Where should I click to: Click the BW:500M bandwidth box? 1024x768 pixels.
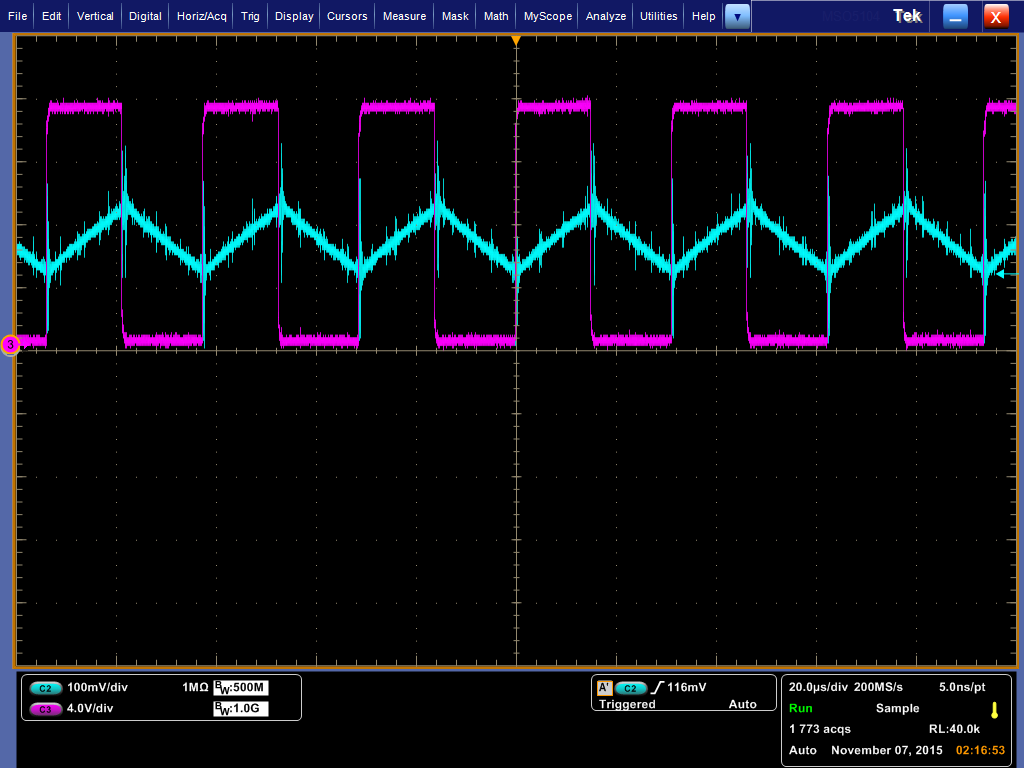coord(241,688)
